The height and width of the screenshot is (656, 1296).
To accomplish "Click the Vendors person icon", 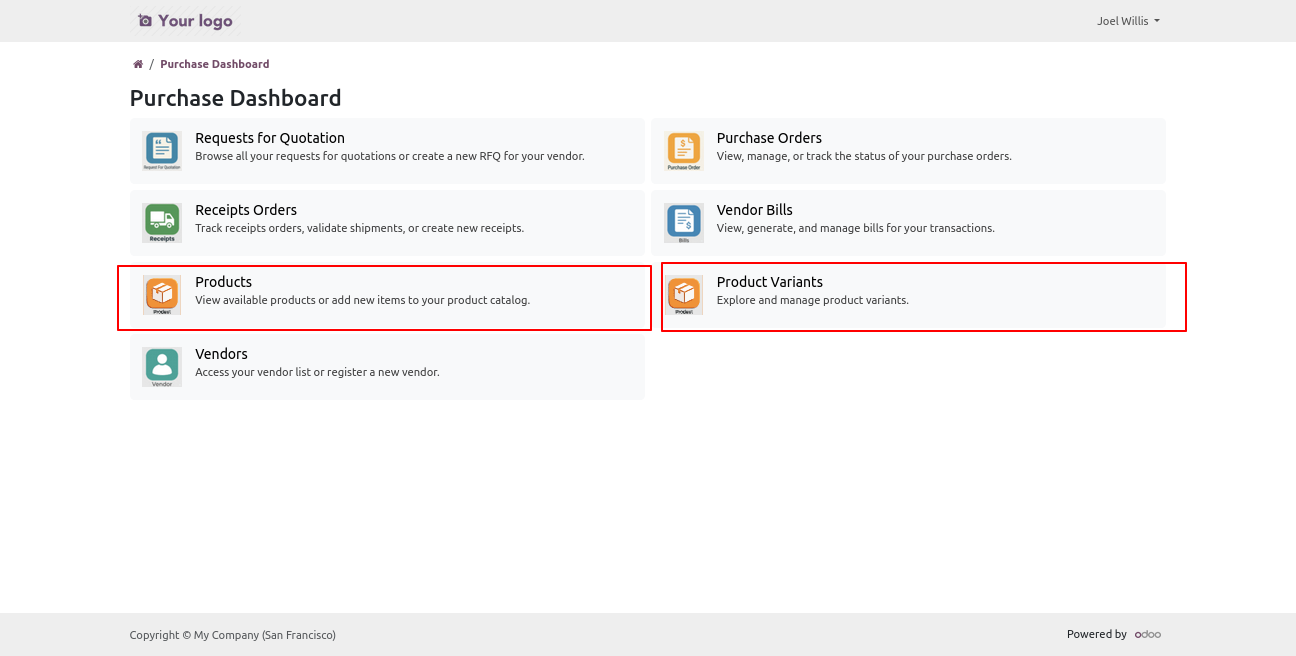I will (x=161, y=367).
